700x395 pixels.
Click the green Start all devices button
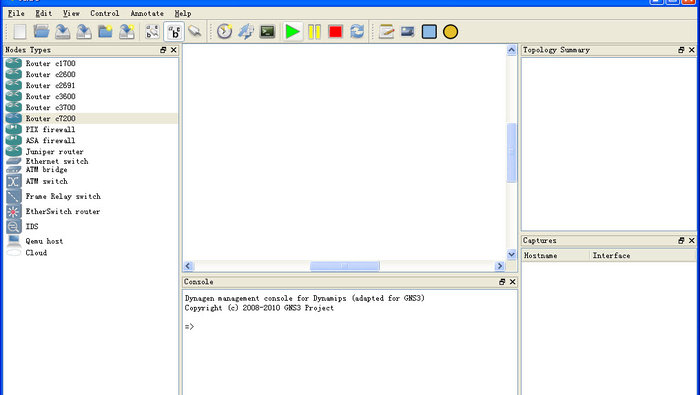292,32
